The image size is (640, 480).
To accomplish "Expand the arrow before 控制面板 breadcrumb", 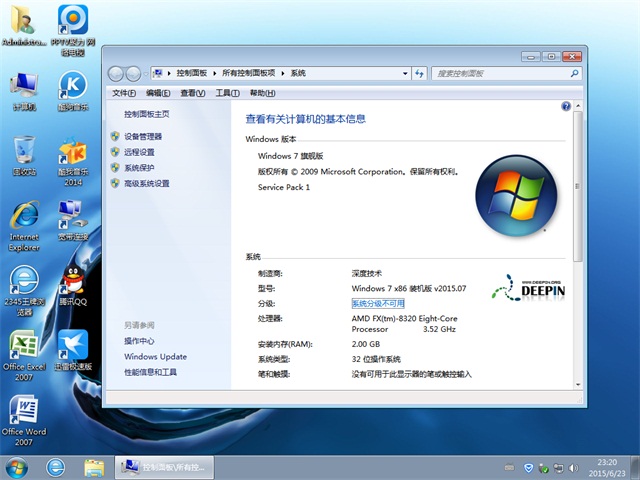I will [169, 73].
